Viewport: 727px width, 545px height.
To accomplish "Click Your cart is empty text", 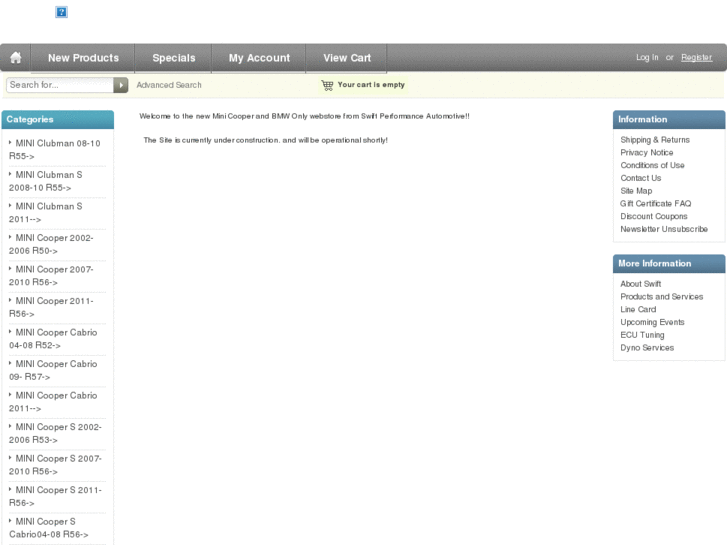I will point(371,84).
